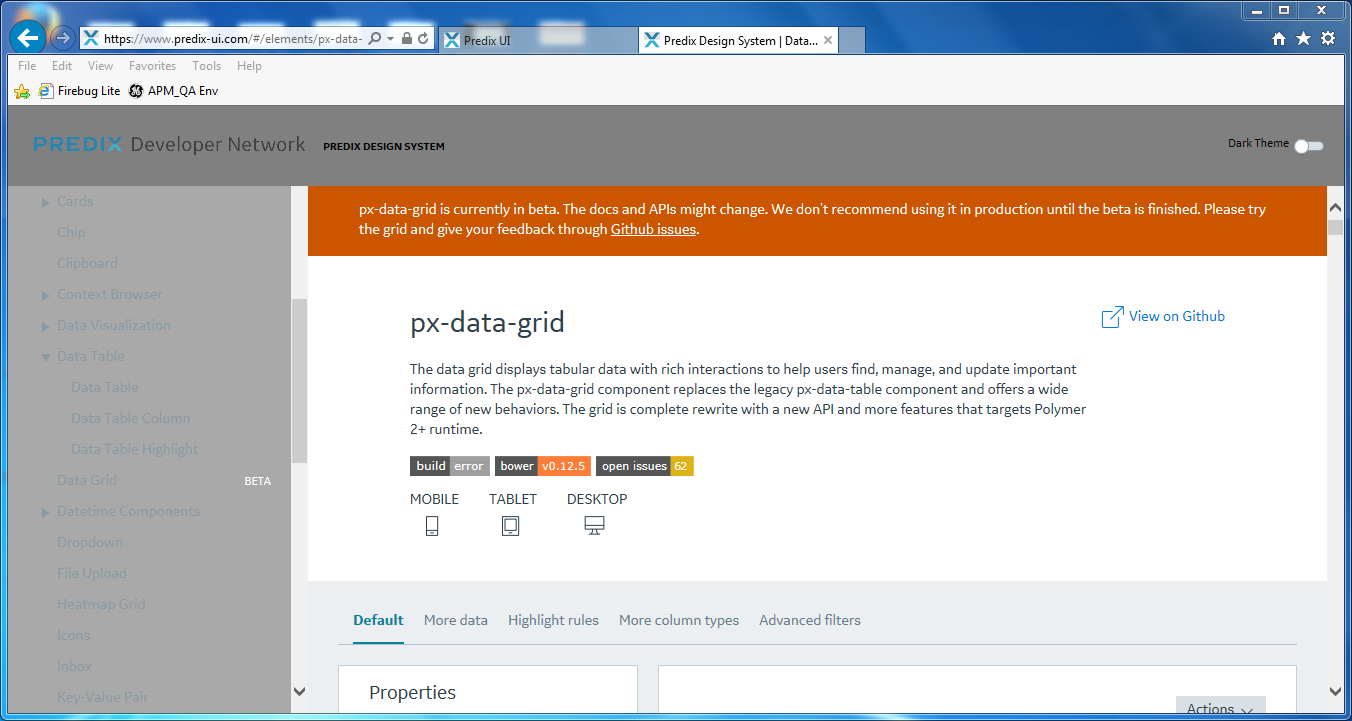Screen dimensions: 1352x721
Task: Open the Firebug Lite bookmark
Action: tap(79, 91)
